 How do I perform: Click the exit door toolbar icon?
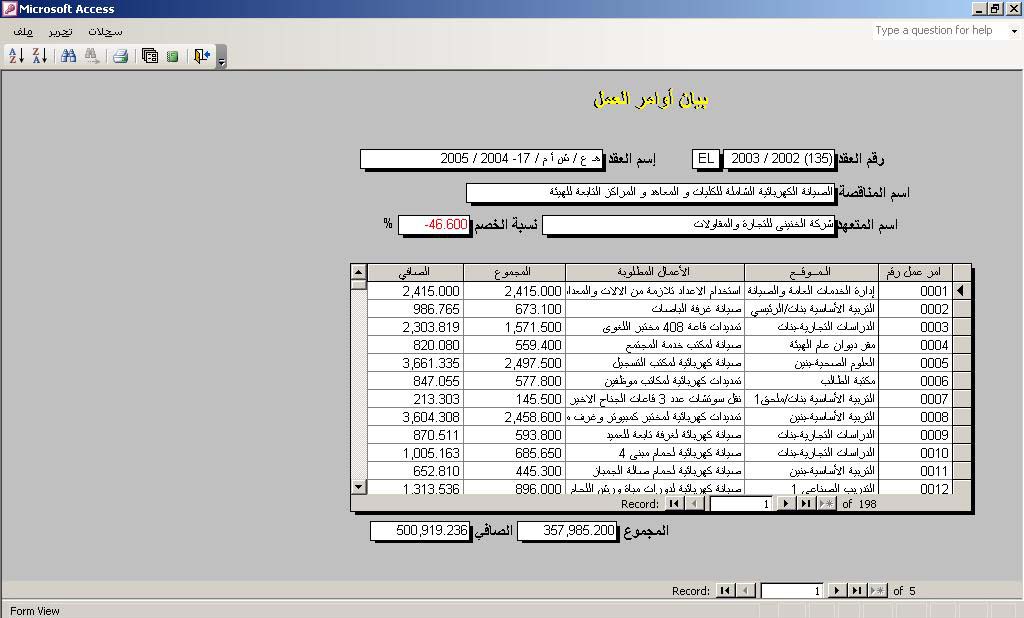[x=202, y=56]
